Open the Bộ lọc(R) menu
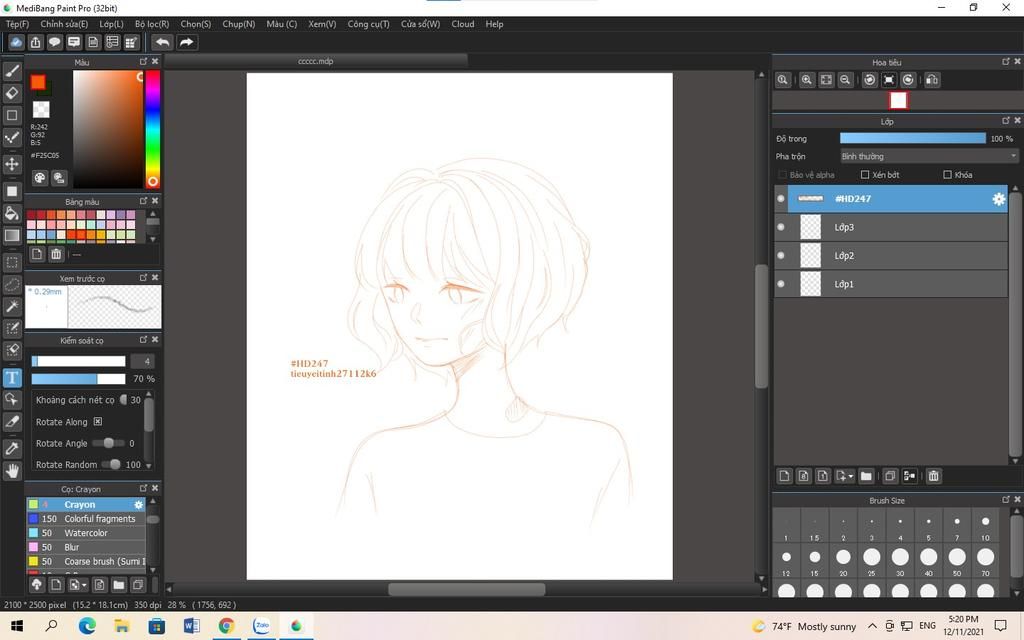 [152, 24]
